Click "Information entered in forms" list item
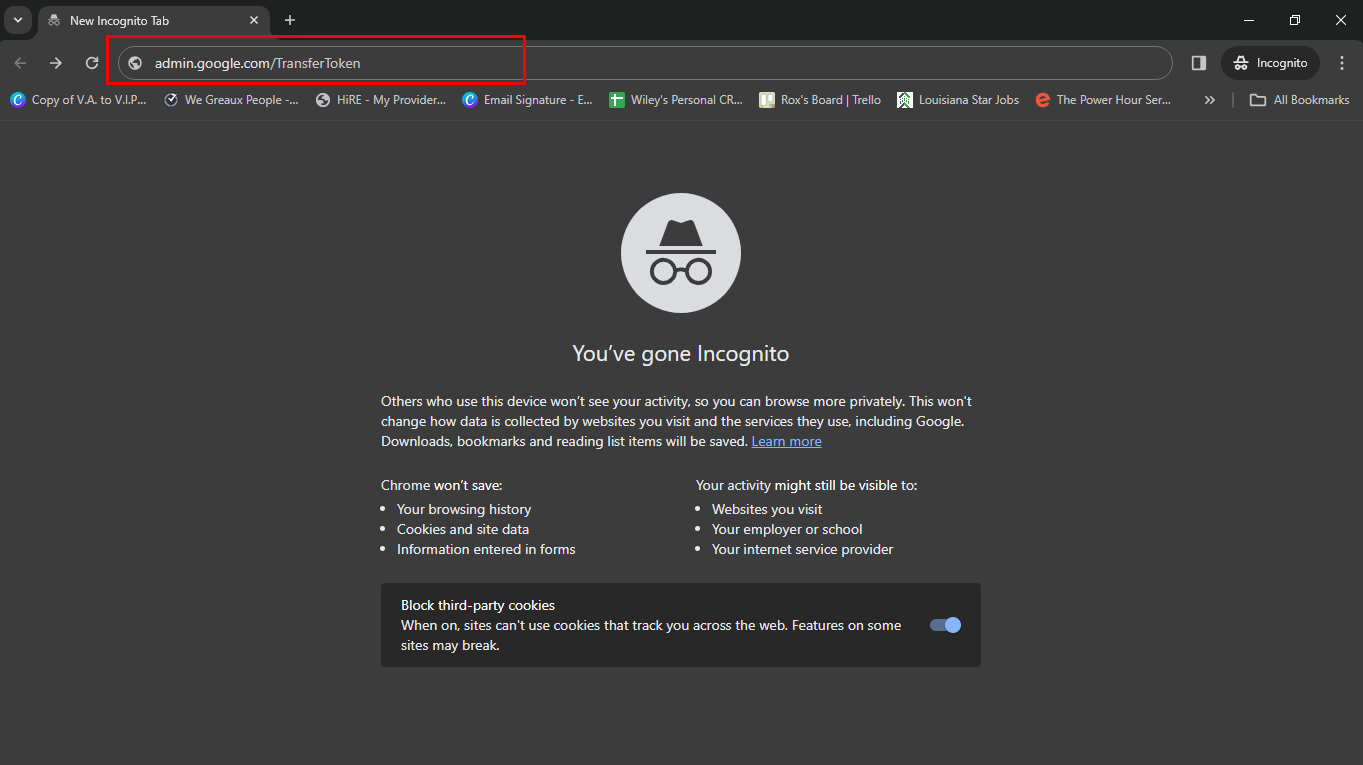The width and height of the screenshot is (1363, 765). [486, 549]
